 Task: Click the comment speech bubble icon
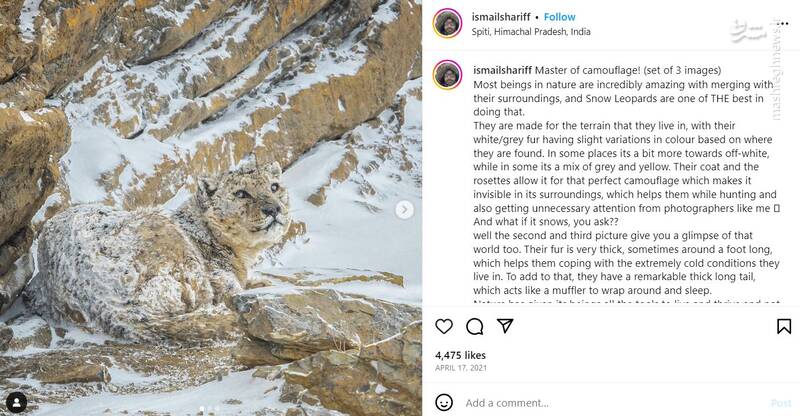coord(475,326)
